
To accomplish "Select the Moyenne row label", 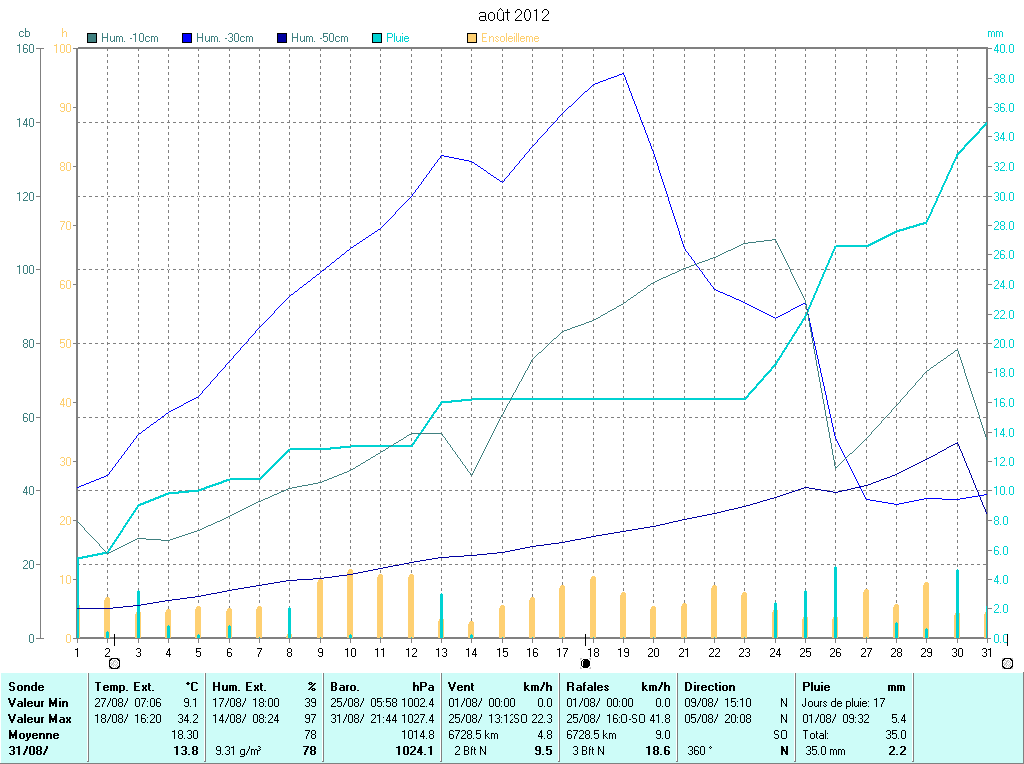I will [34, 734].
